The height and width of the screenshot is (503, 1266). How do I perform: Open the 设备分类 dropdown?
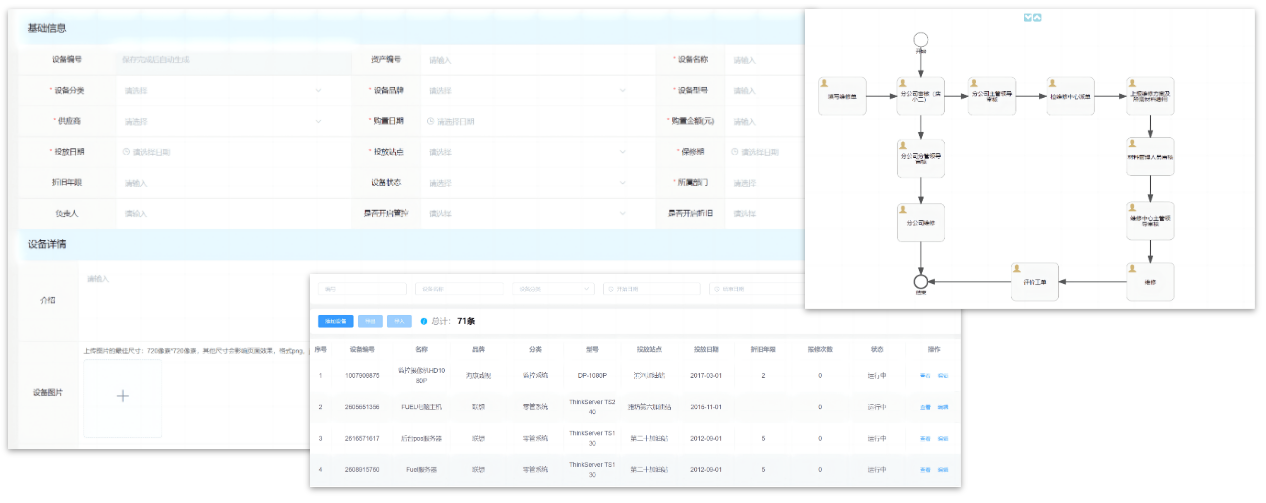click(x=222, y=91)
